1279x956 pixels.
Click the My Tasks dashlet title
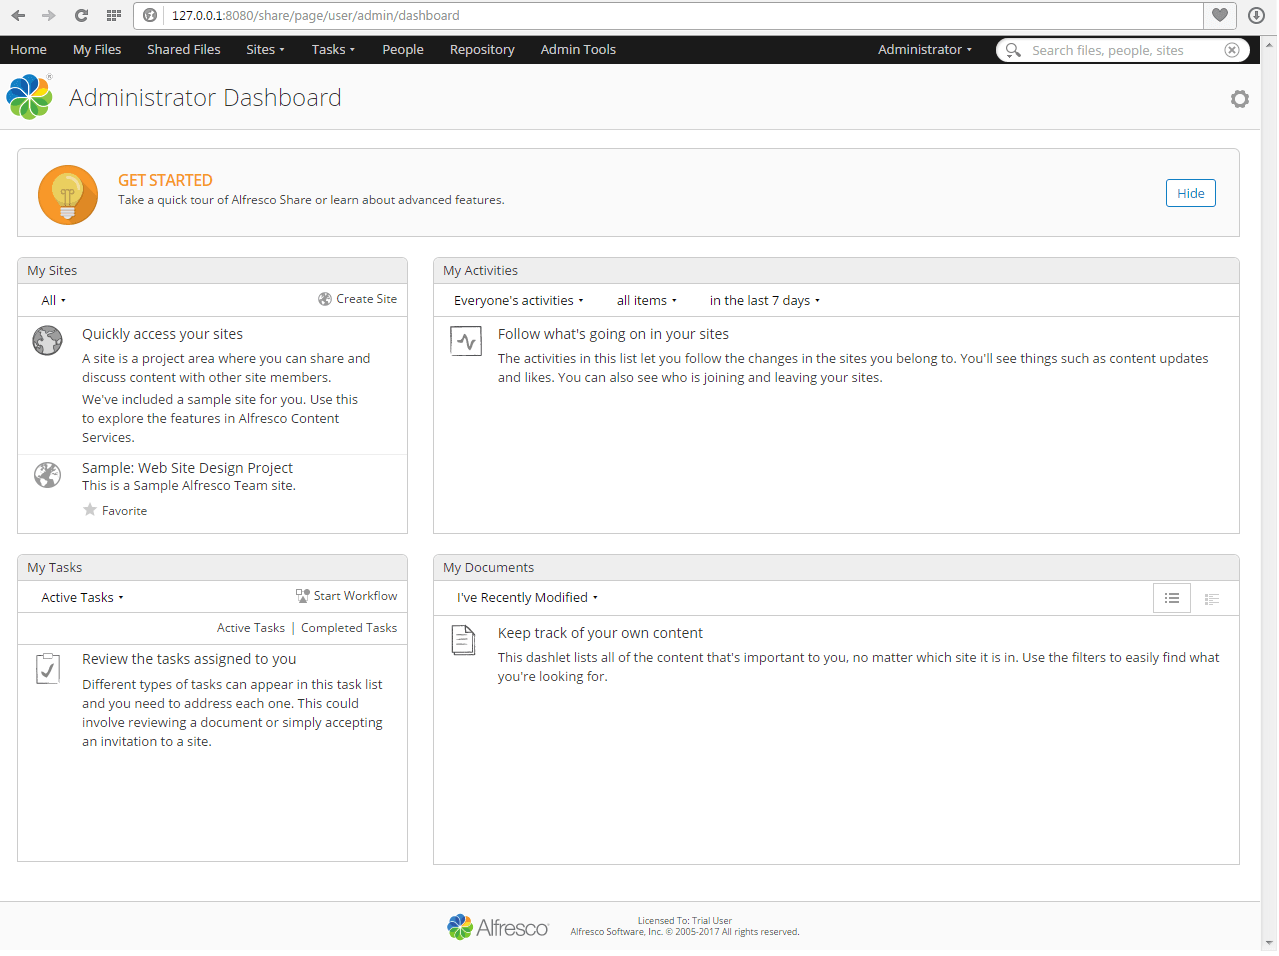tap(54, 567)
